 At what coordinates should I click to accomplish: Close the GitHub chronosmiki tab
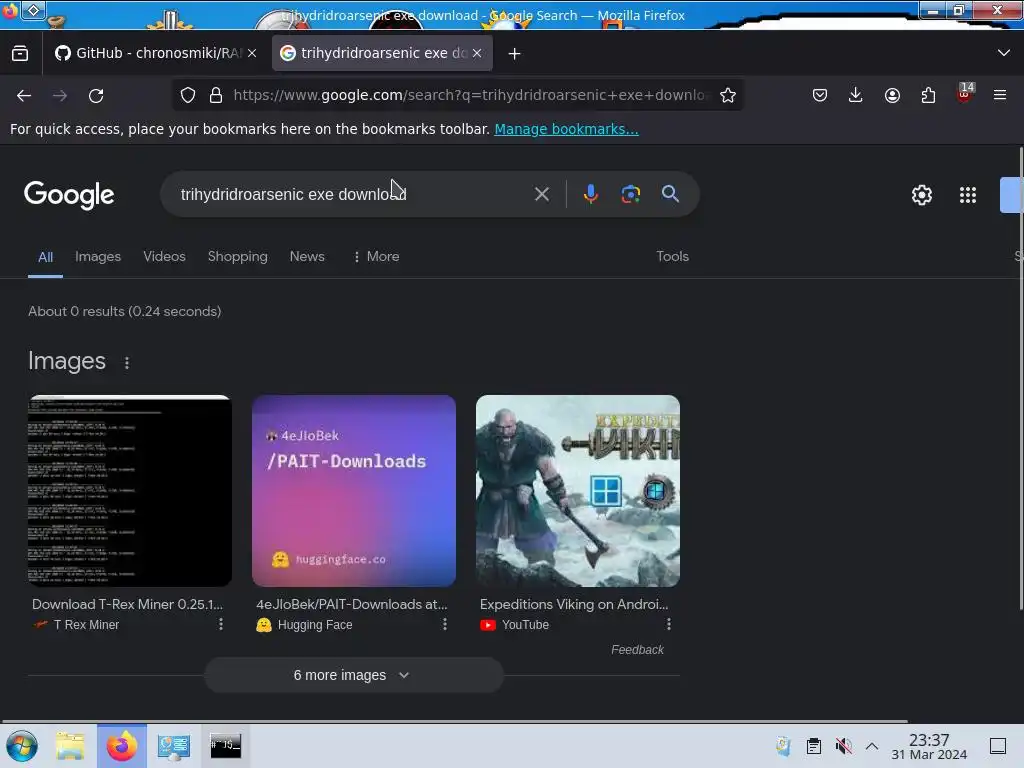click(x=252, y=54)
